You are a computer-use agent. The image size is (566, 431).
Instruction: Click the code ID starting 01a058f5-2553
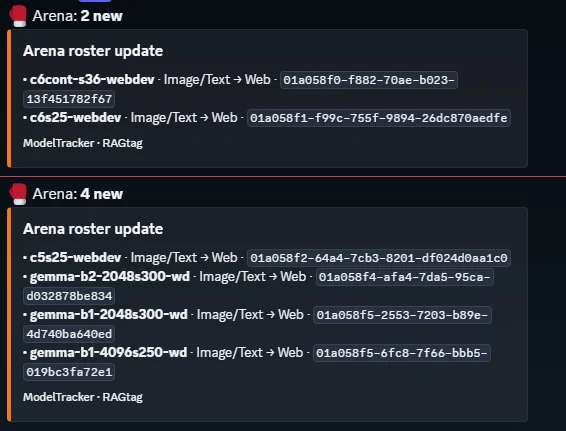(402, 315)
